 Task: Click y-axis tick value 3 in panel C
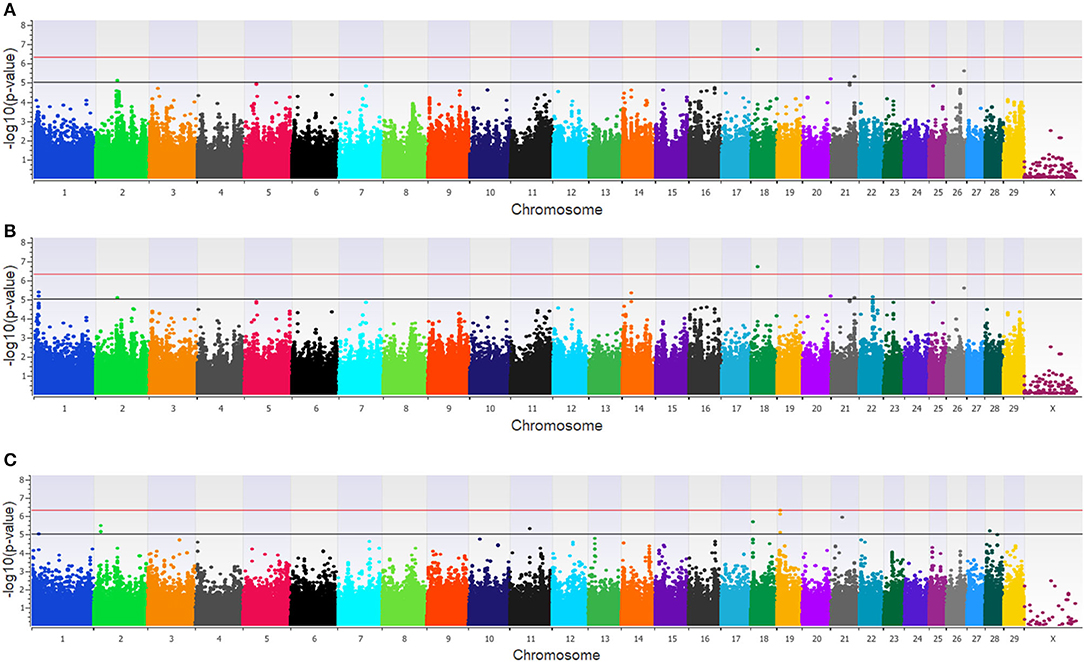(x=23, y=571)
